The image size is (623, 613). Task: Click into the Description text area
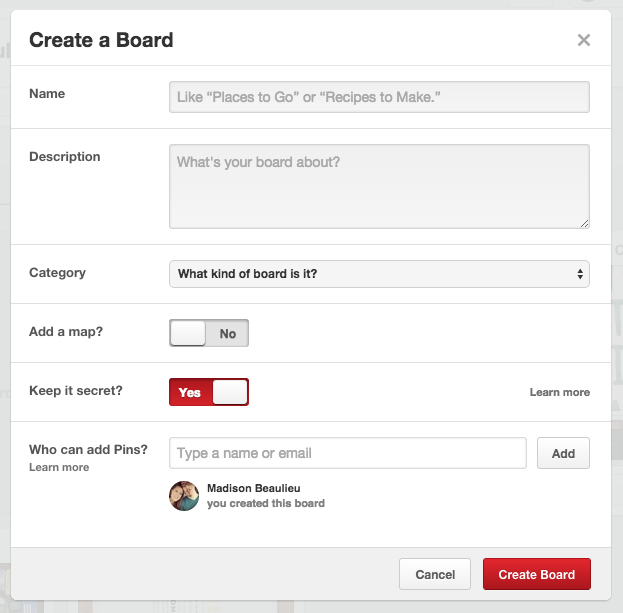379,186
